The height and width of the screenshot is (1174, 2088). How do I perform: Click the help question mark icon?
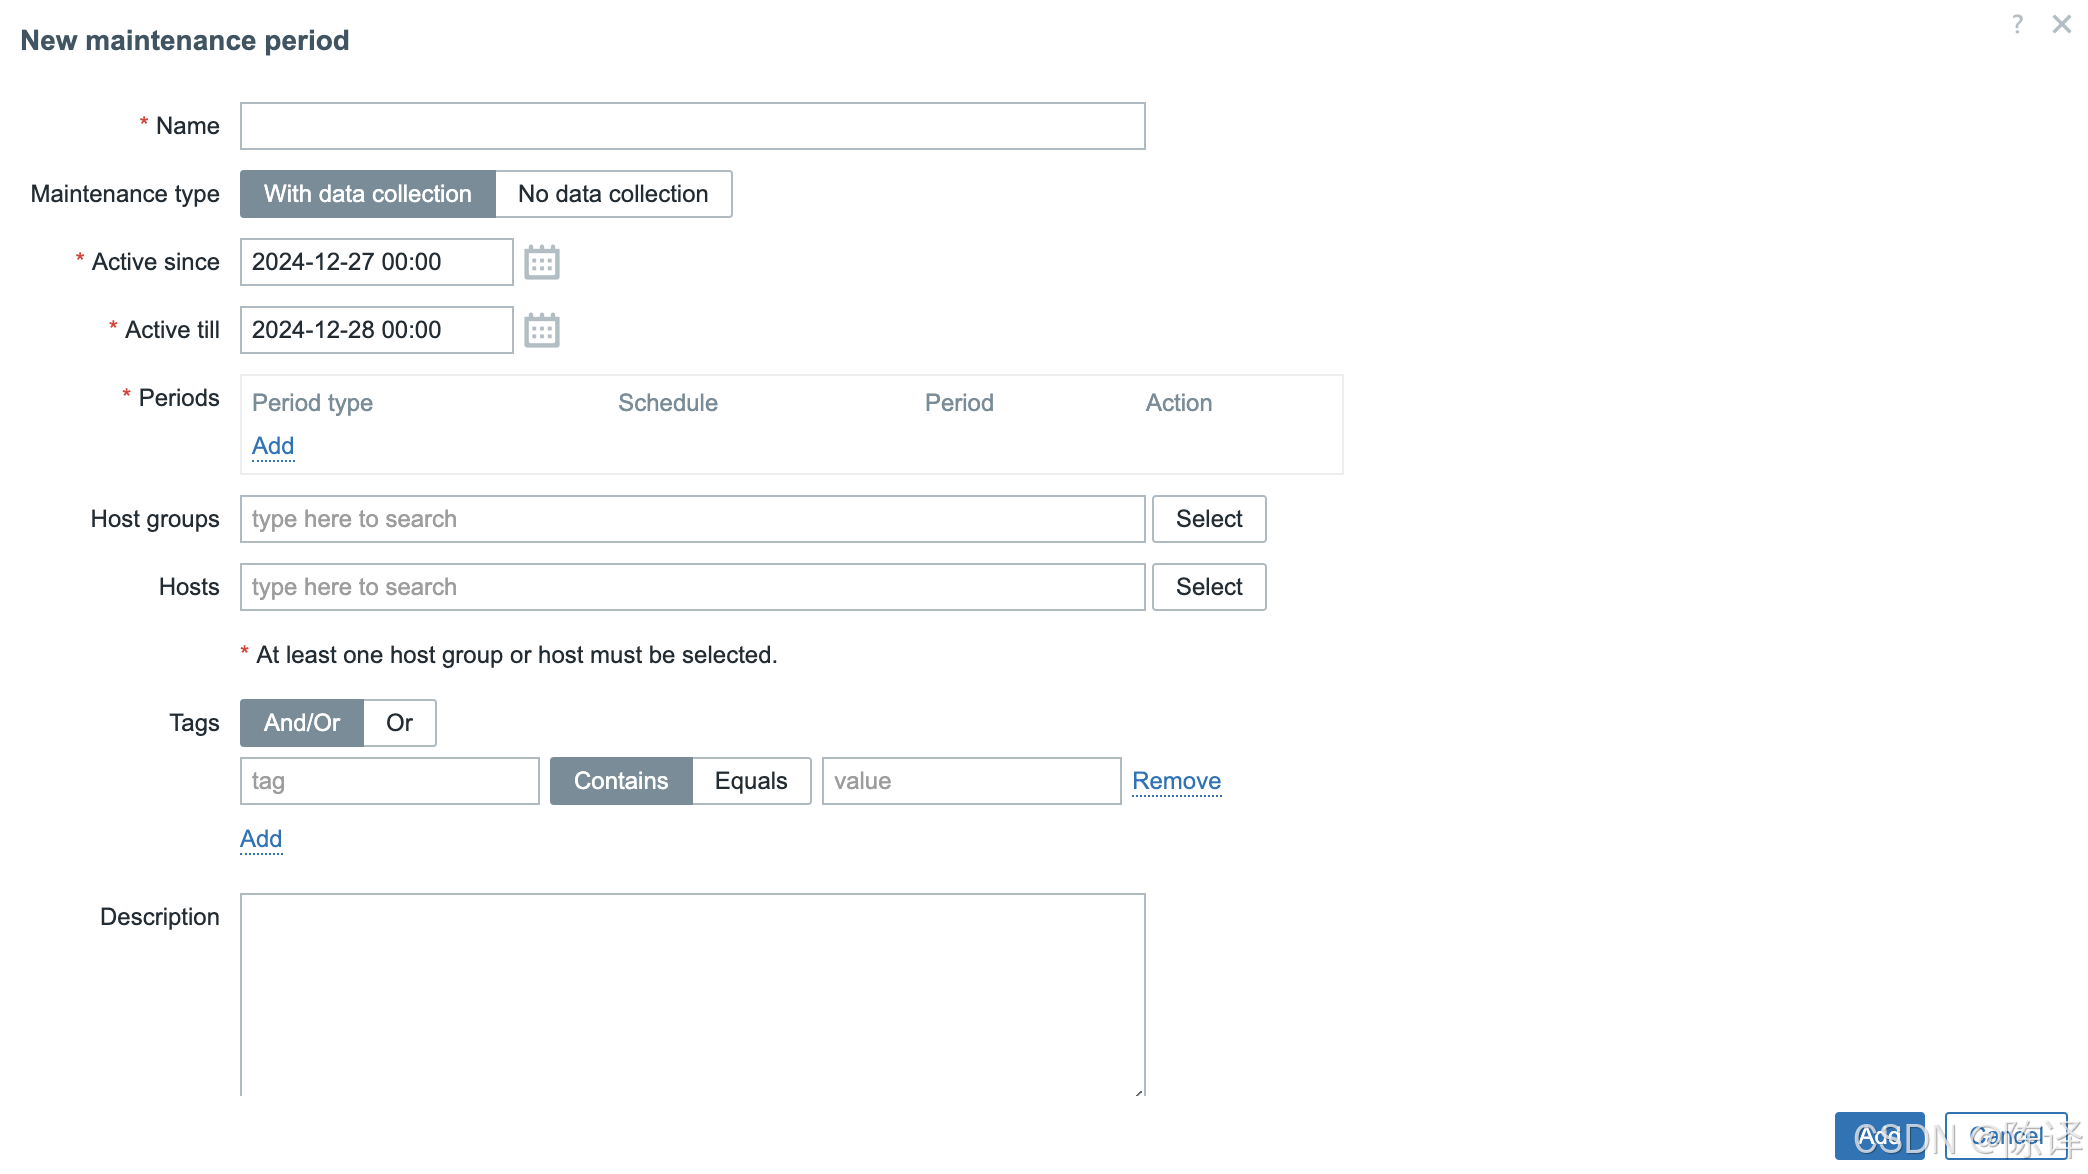[2017, 24]
